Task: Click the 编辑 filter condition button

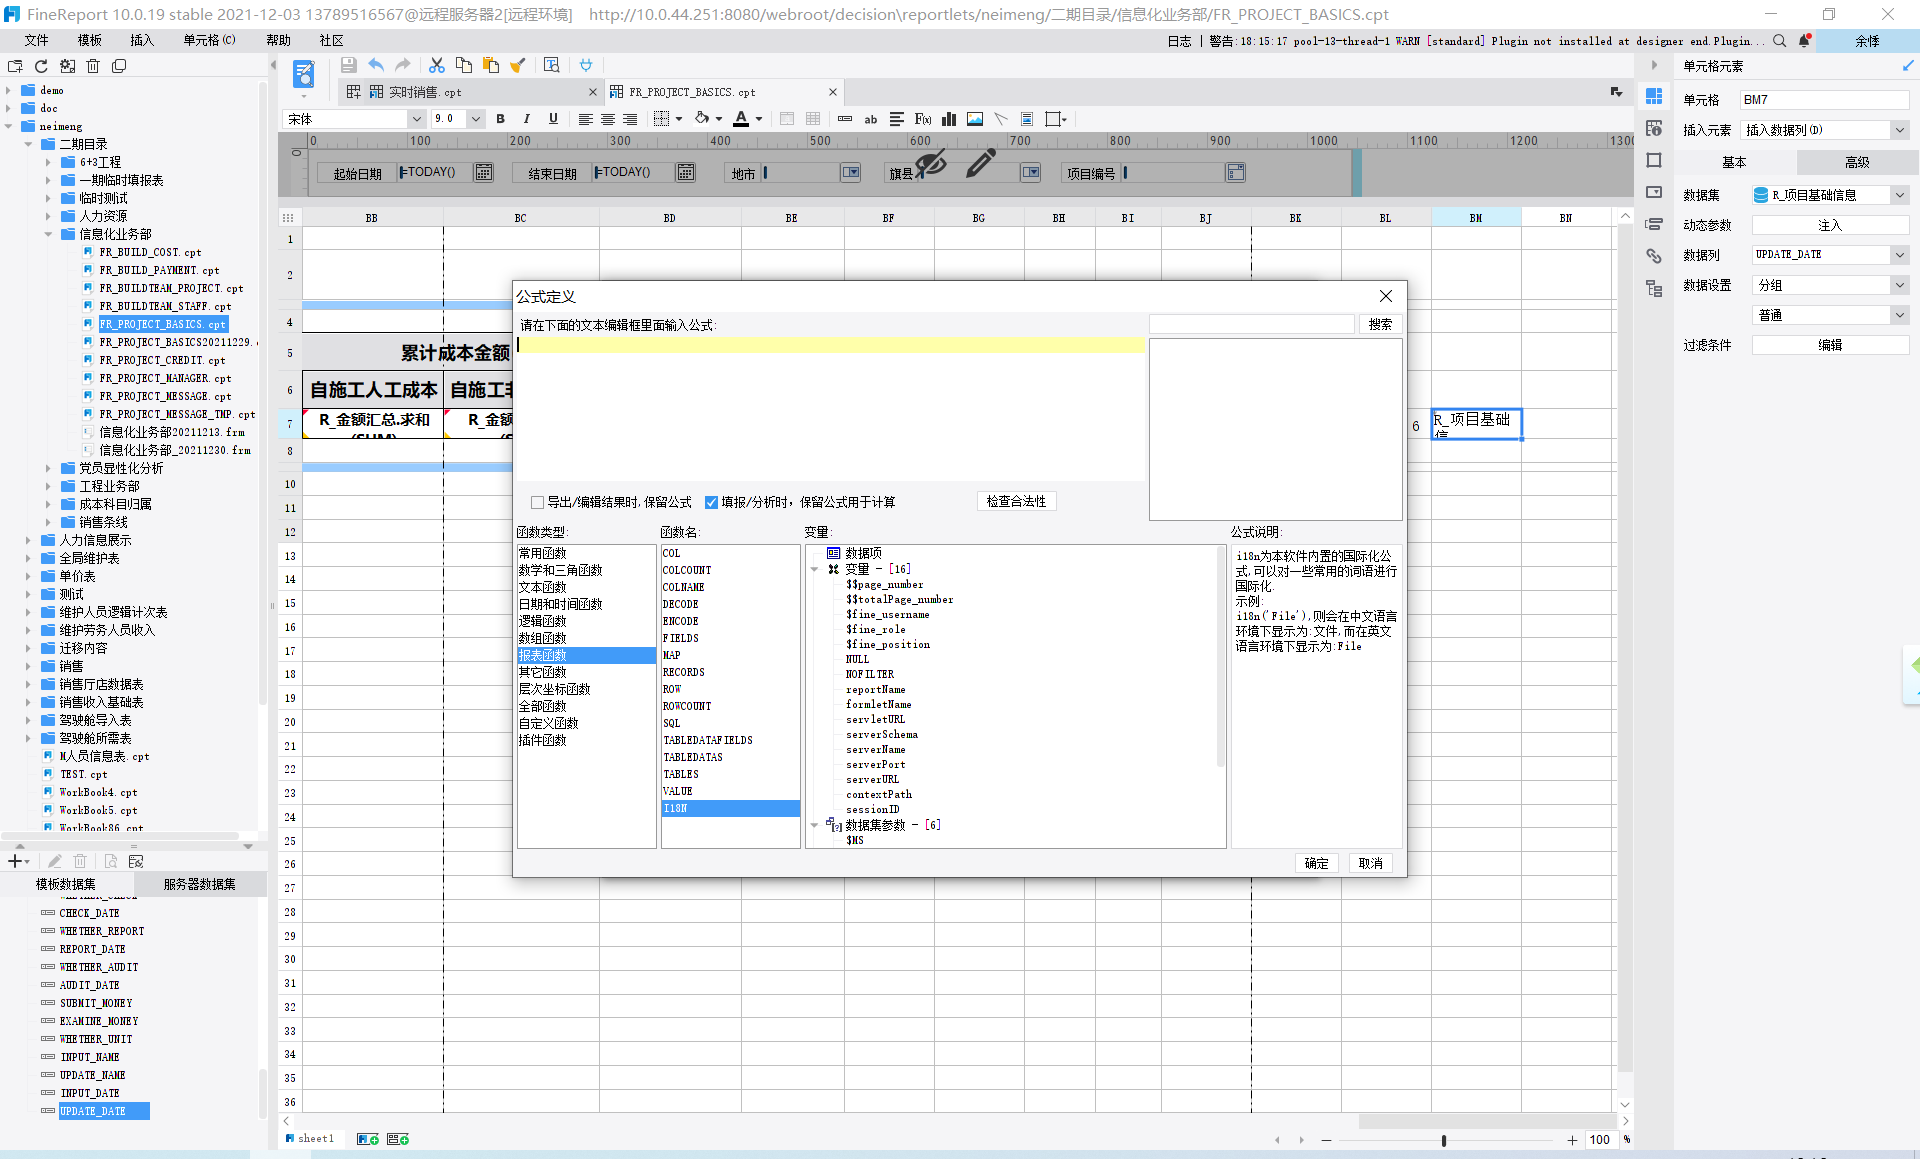Action: coord(1829,345)
